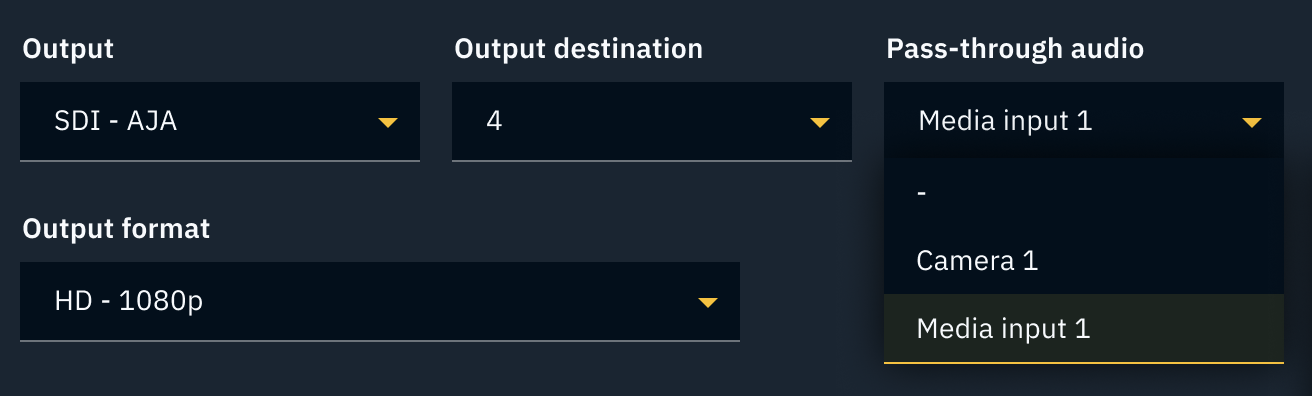The height and width of the screenshot is (396, 1312).
Task: Click the yellow arrow in Output format dropdown
Action: point(708,303)
